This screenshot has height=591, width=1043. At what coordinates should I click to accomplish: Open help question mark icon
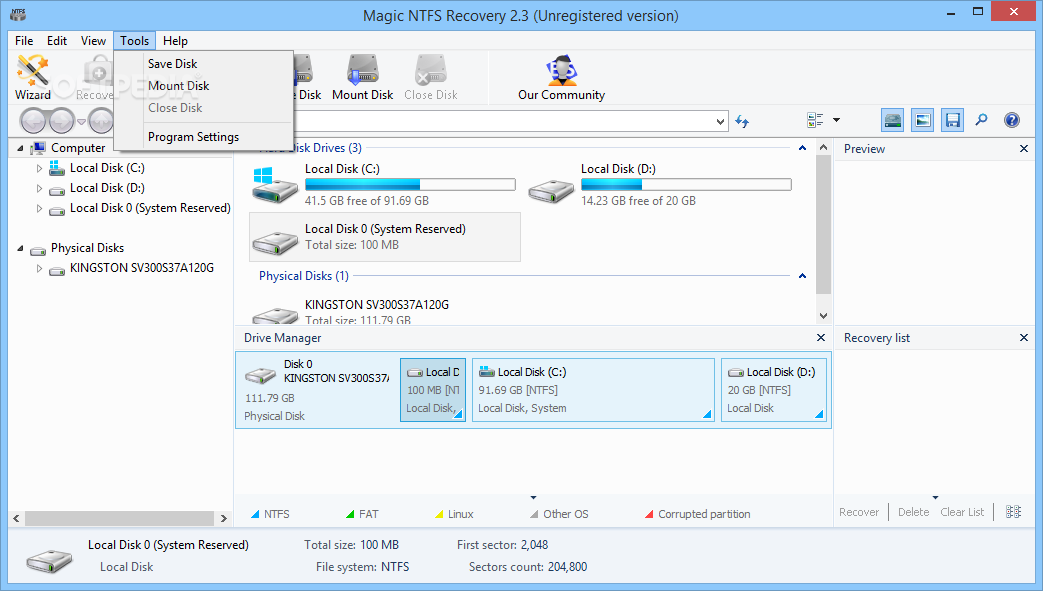1012,120
